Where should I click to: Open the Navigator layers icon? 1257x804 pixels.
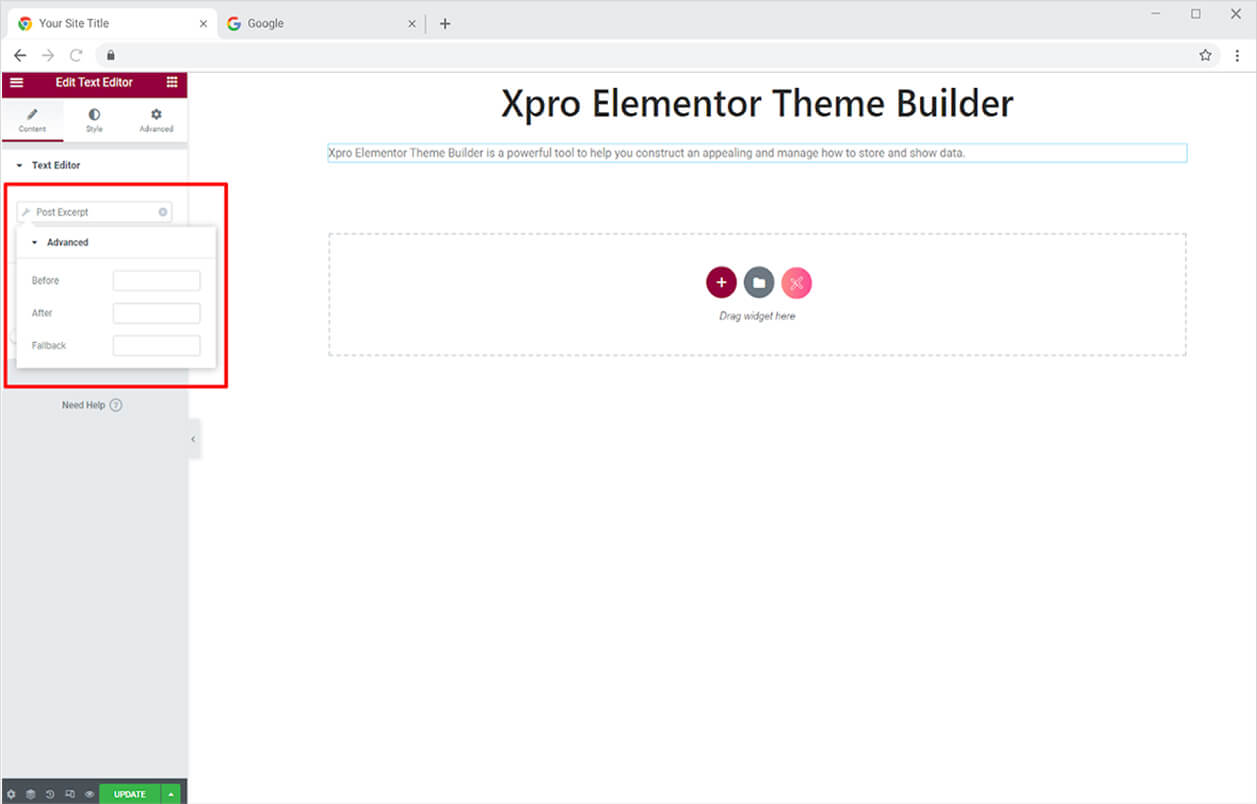pos(30,794)
